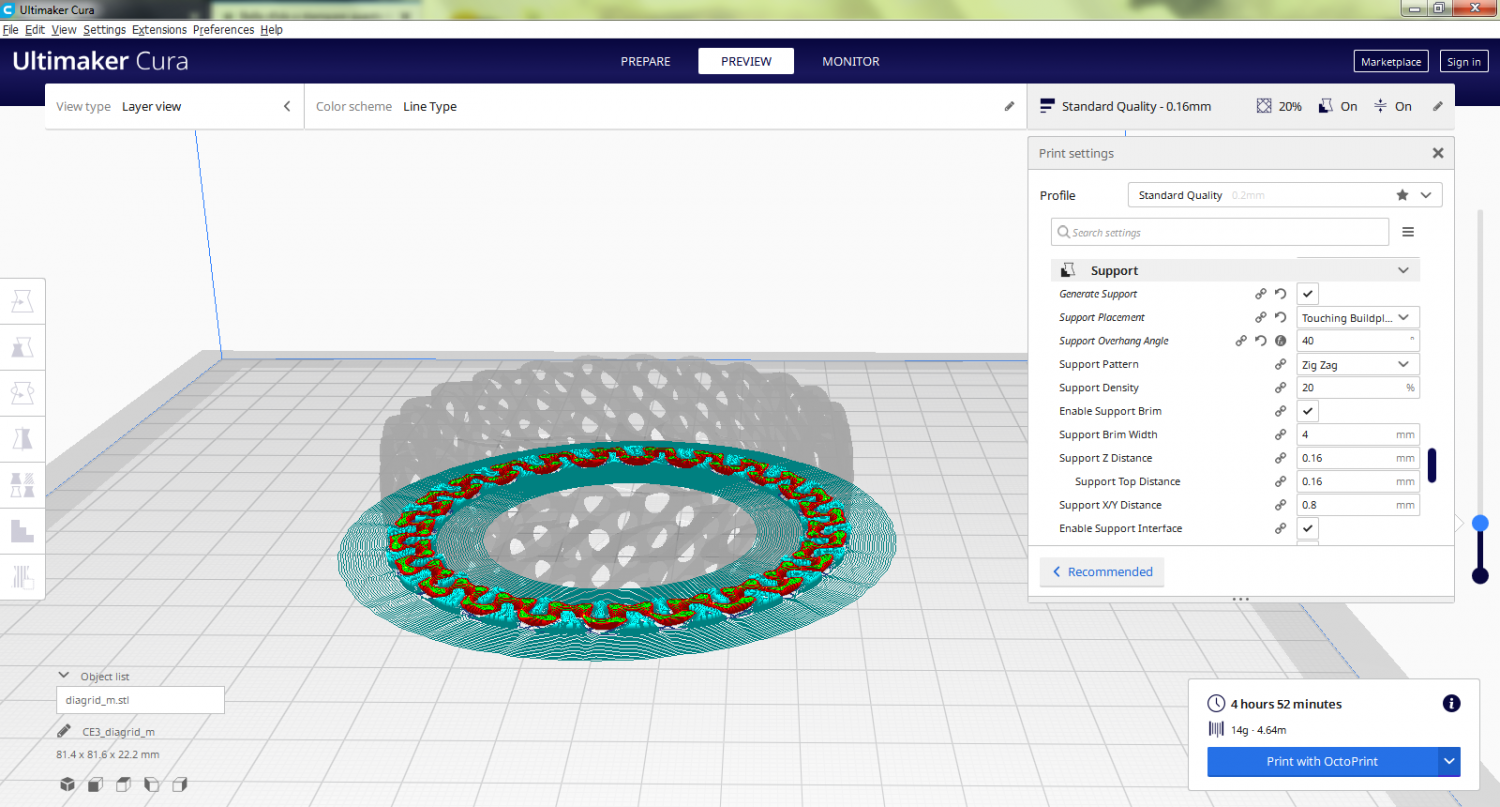The image size is (1500, 807).
Task: Select the Per Model Settings tool
Action: click(22, 485)
